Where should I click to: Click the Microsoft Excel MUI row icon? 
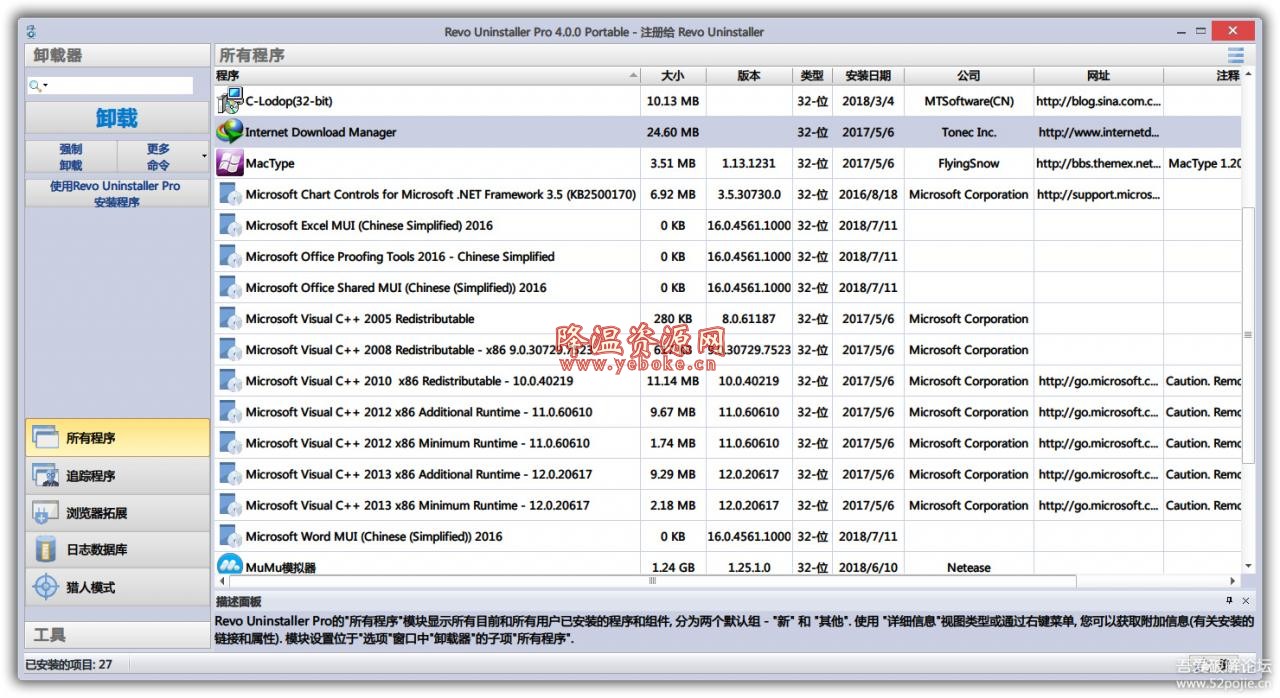tap(230, 225)
